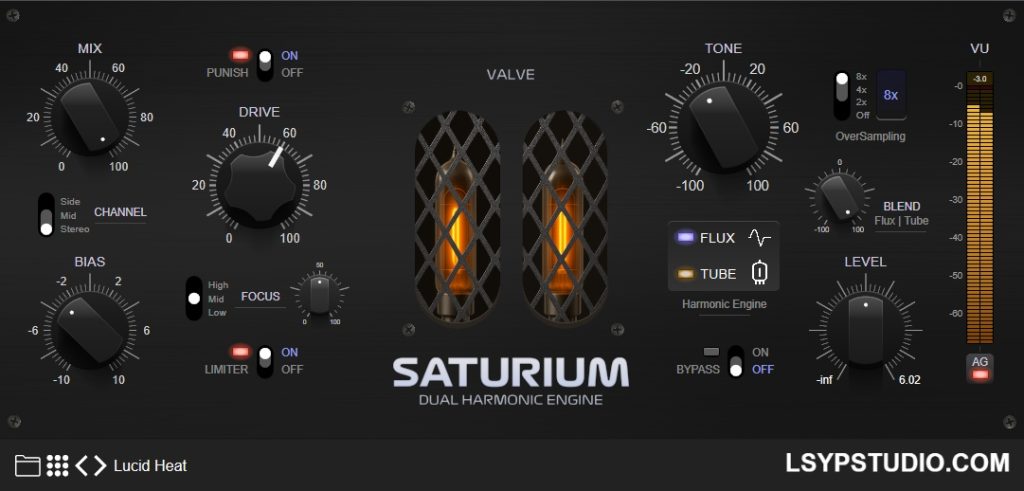Open the preset folder browser icon
The image size is (1024, 491).
(27, 466)
